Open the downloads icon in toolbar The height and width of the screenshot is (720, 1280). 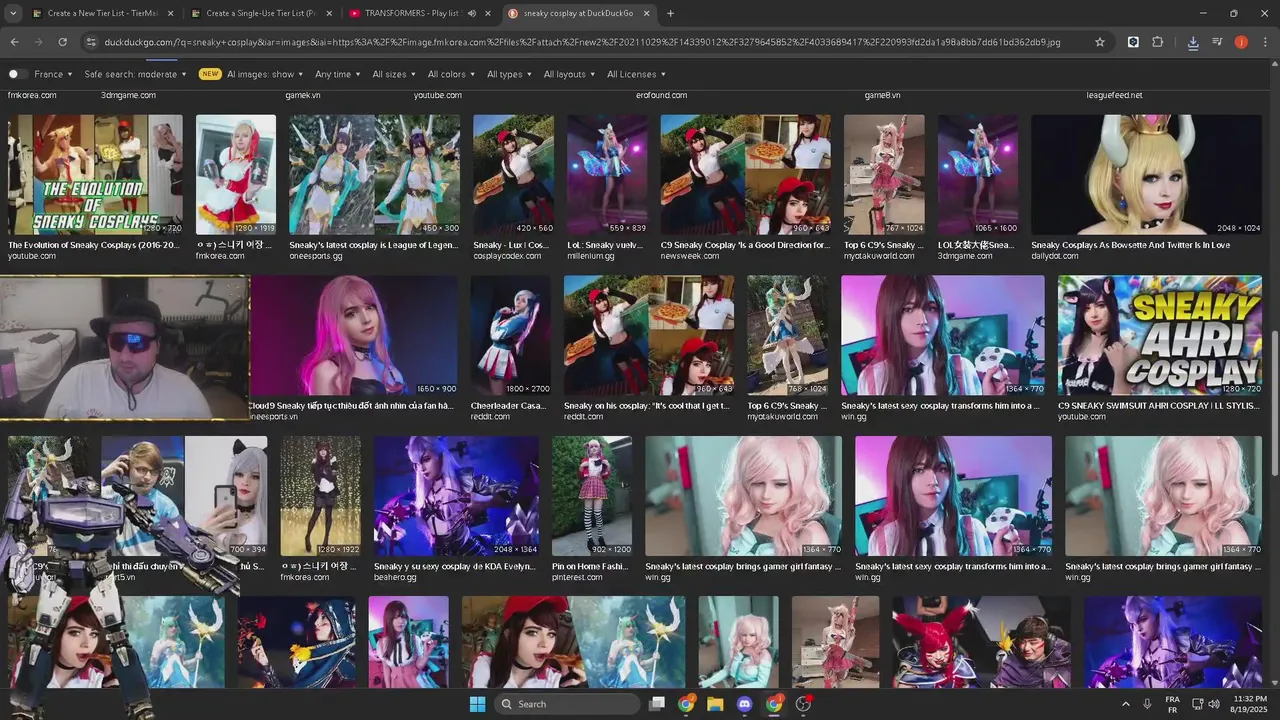tap(1193, 42)
